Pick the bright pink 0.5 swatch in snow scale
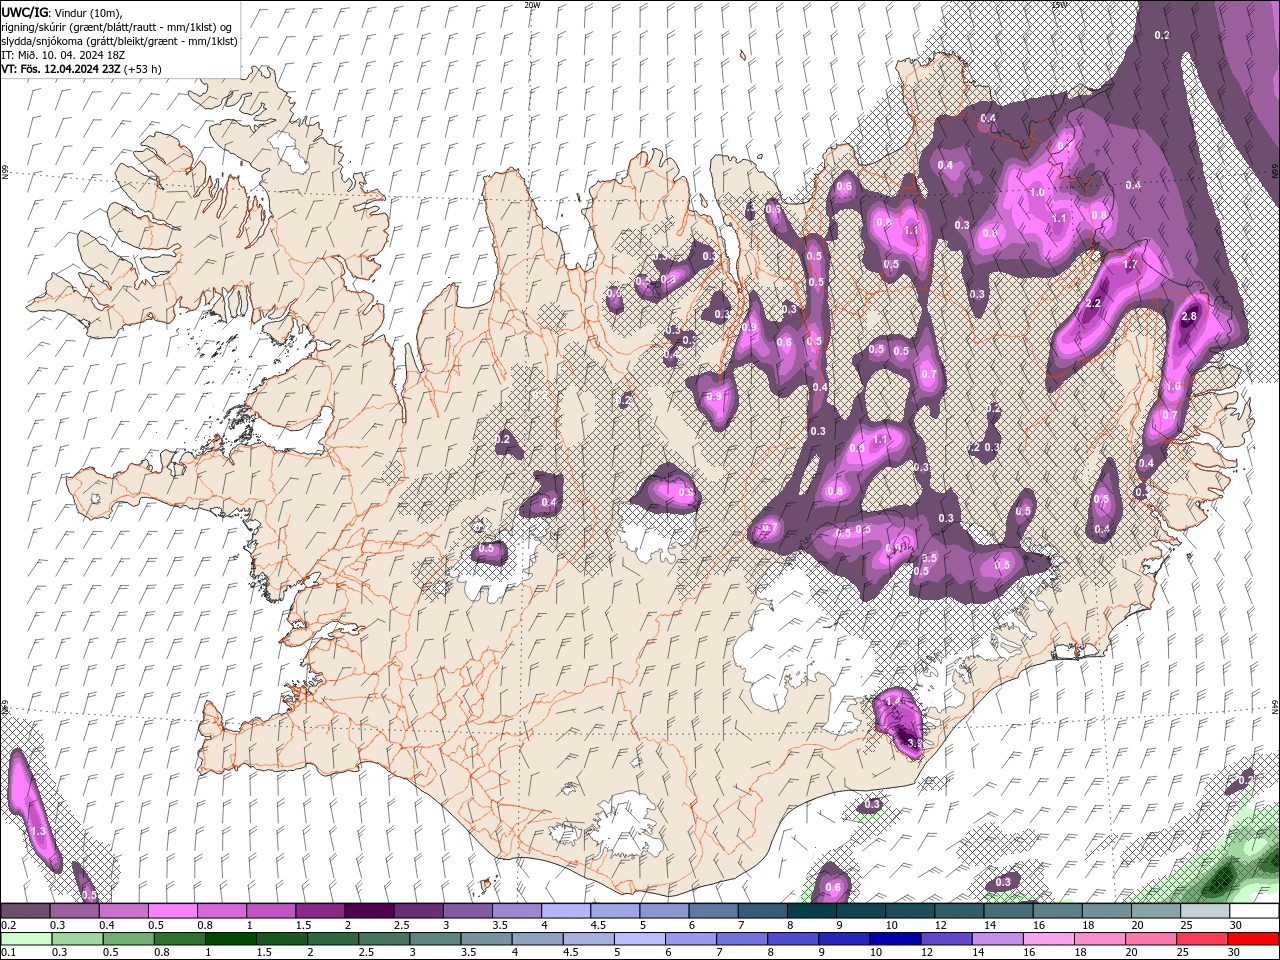 coord(173,911)
